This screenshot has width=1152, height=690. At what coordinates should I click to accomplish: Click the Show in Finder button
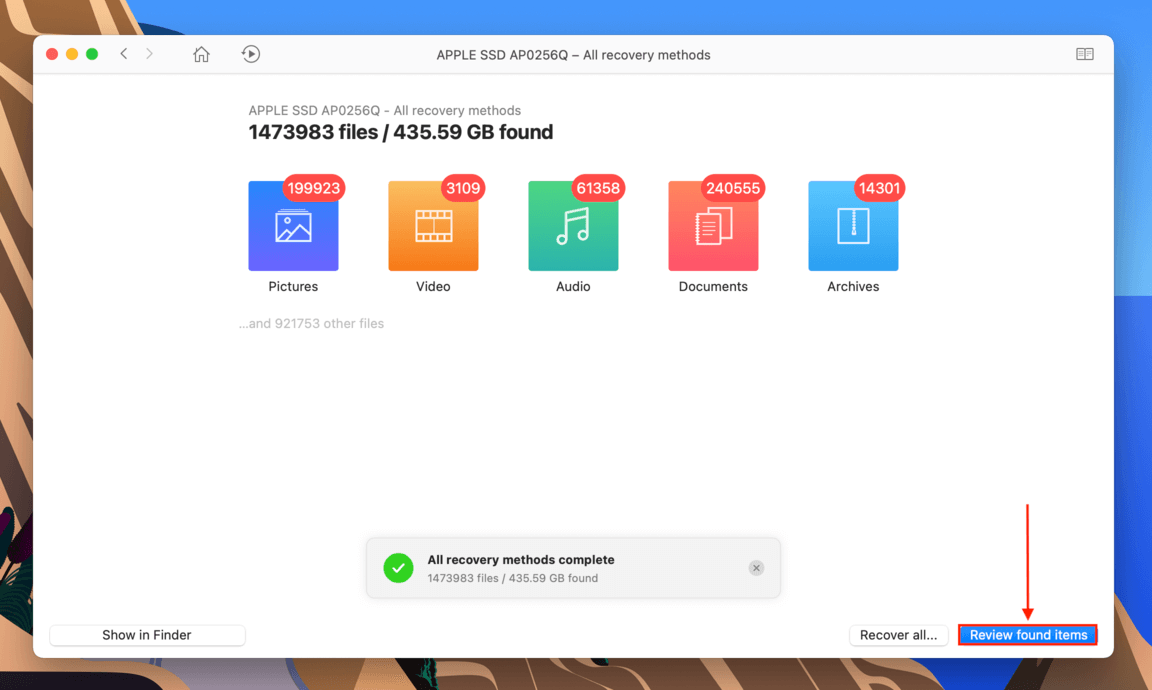tap(147, 635)
